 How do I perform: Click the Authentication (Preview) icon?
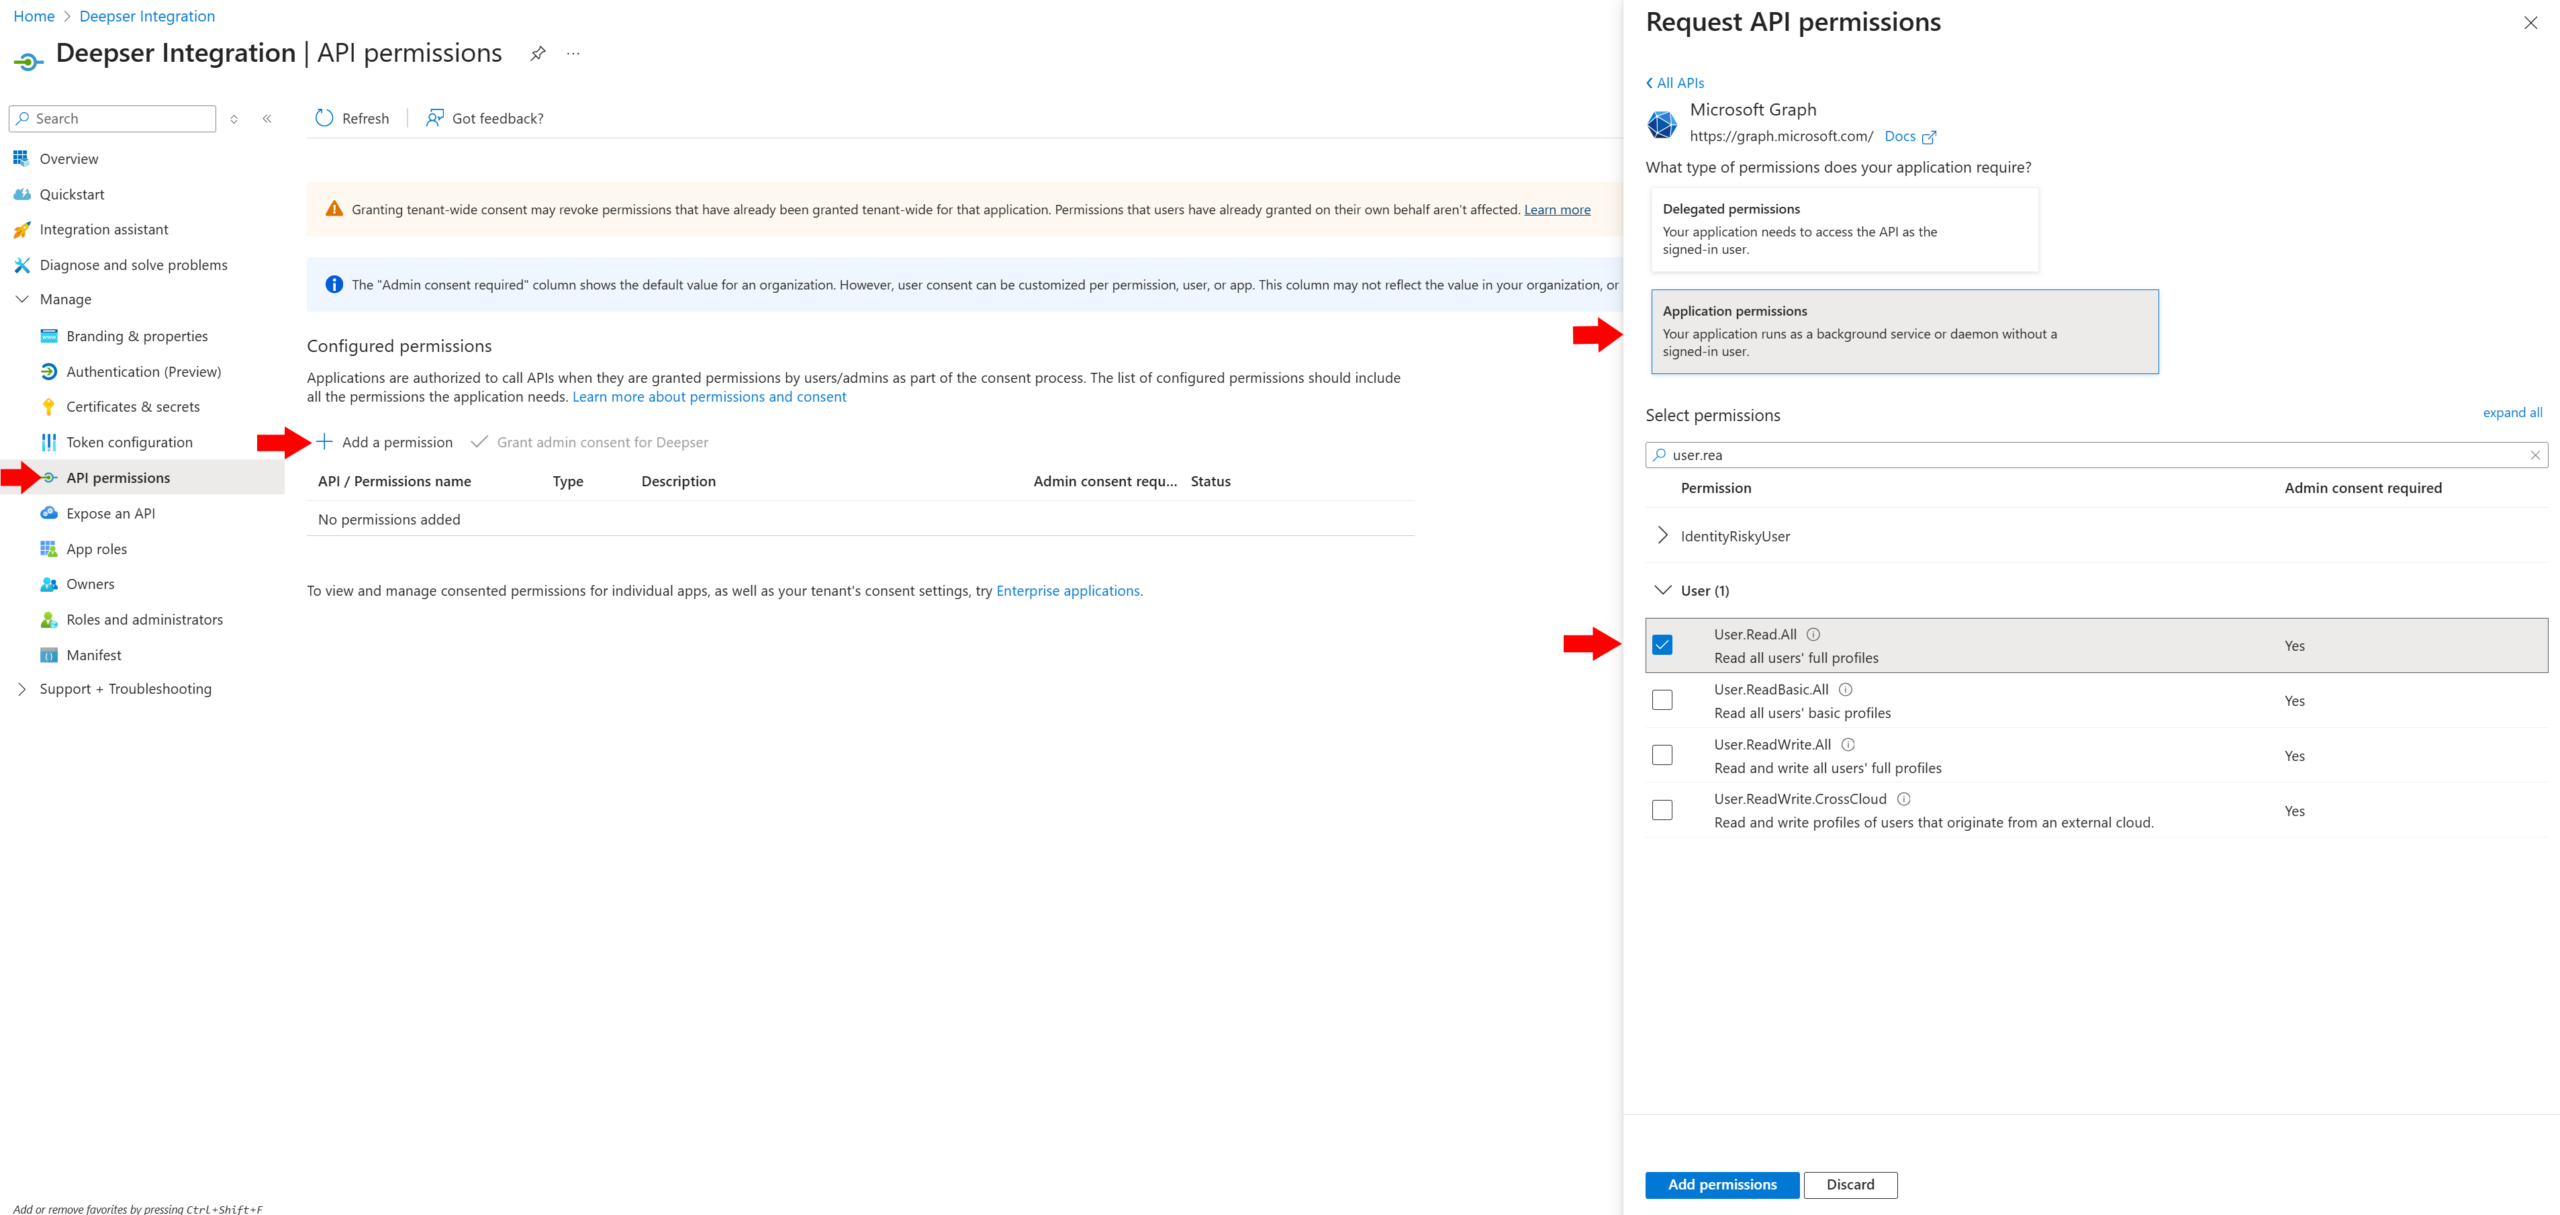click(48, 372)
